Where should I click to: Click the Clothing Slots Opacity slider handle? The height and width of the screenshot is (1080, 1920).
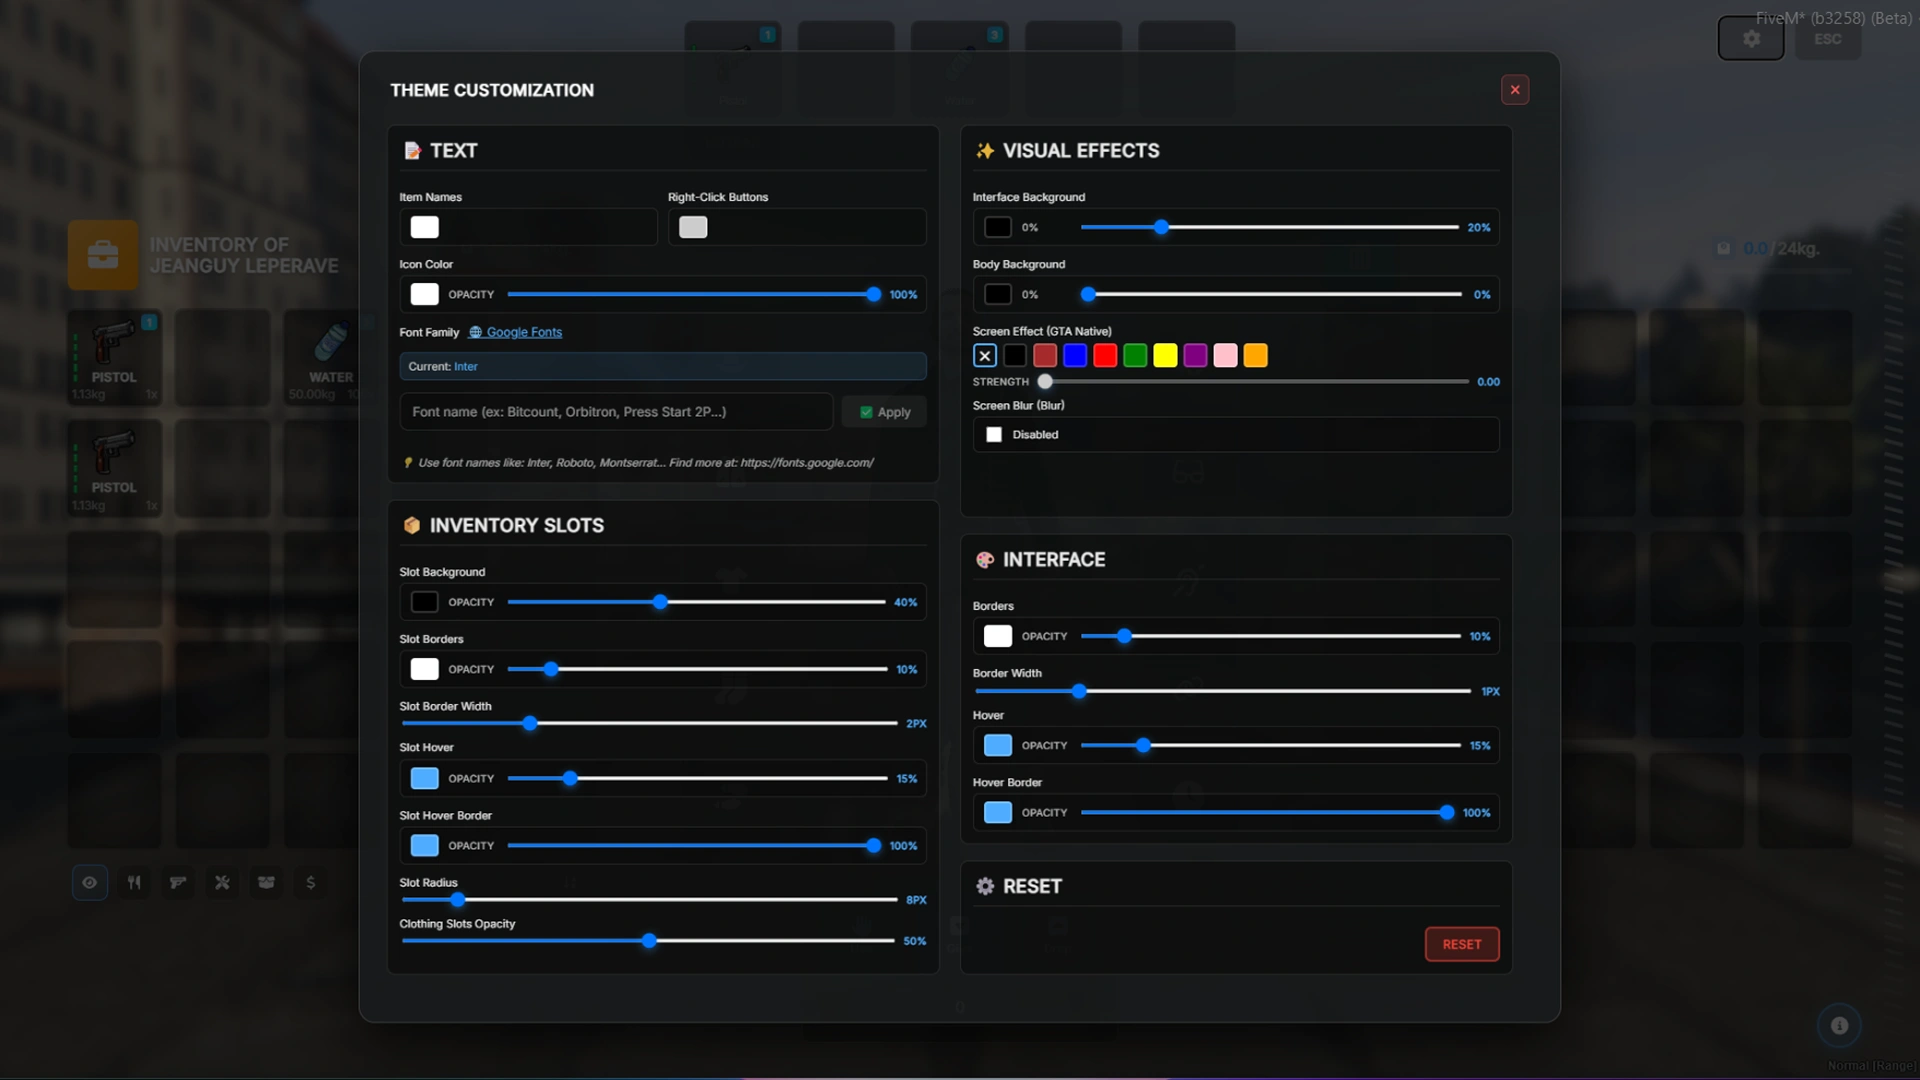[x=649, y=941]
